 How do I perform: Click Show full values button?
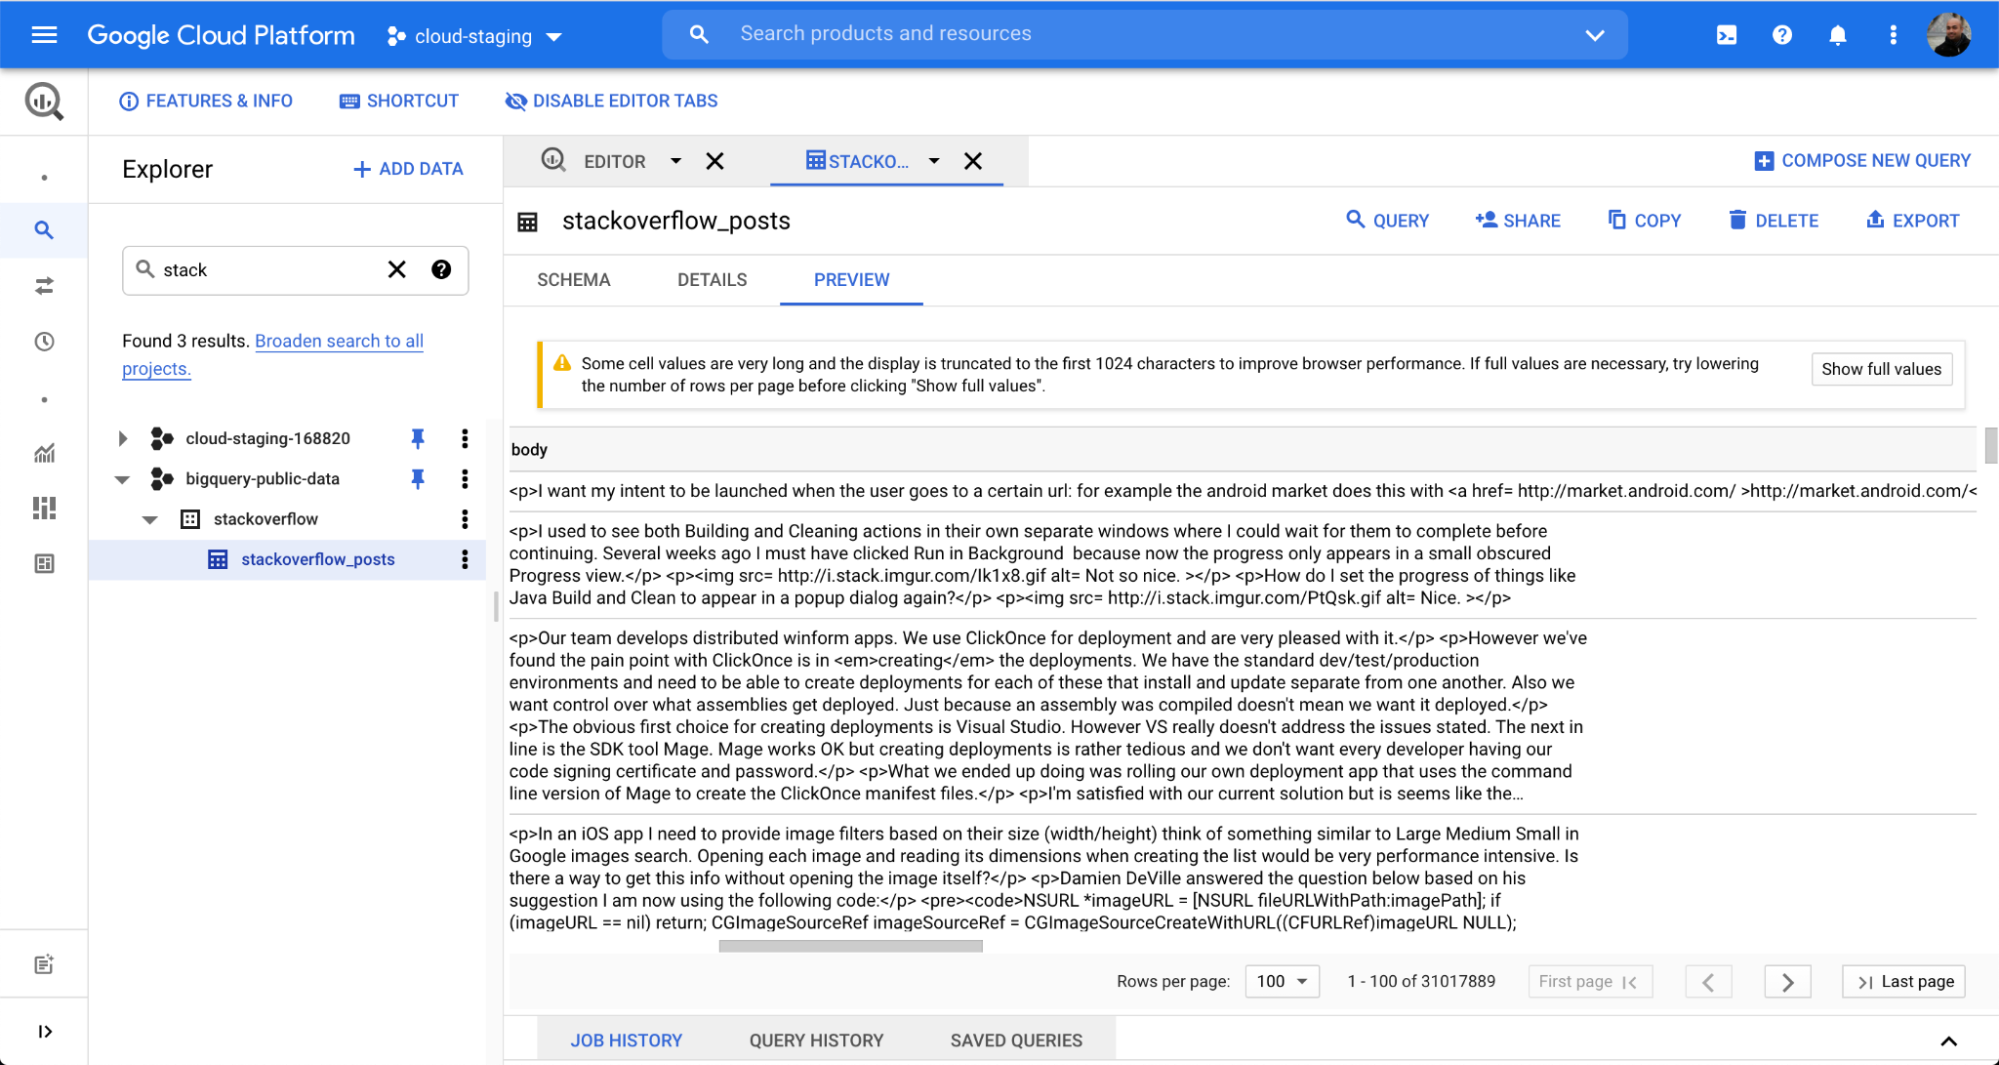pos(1881,369)
